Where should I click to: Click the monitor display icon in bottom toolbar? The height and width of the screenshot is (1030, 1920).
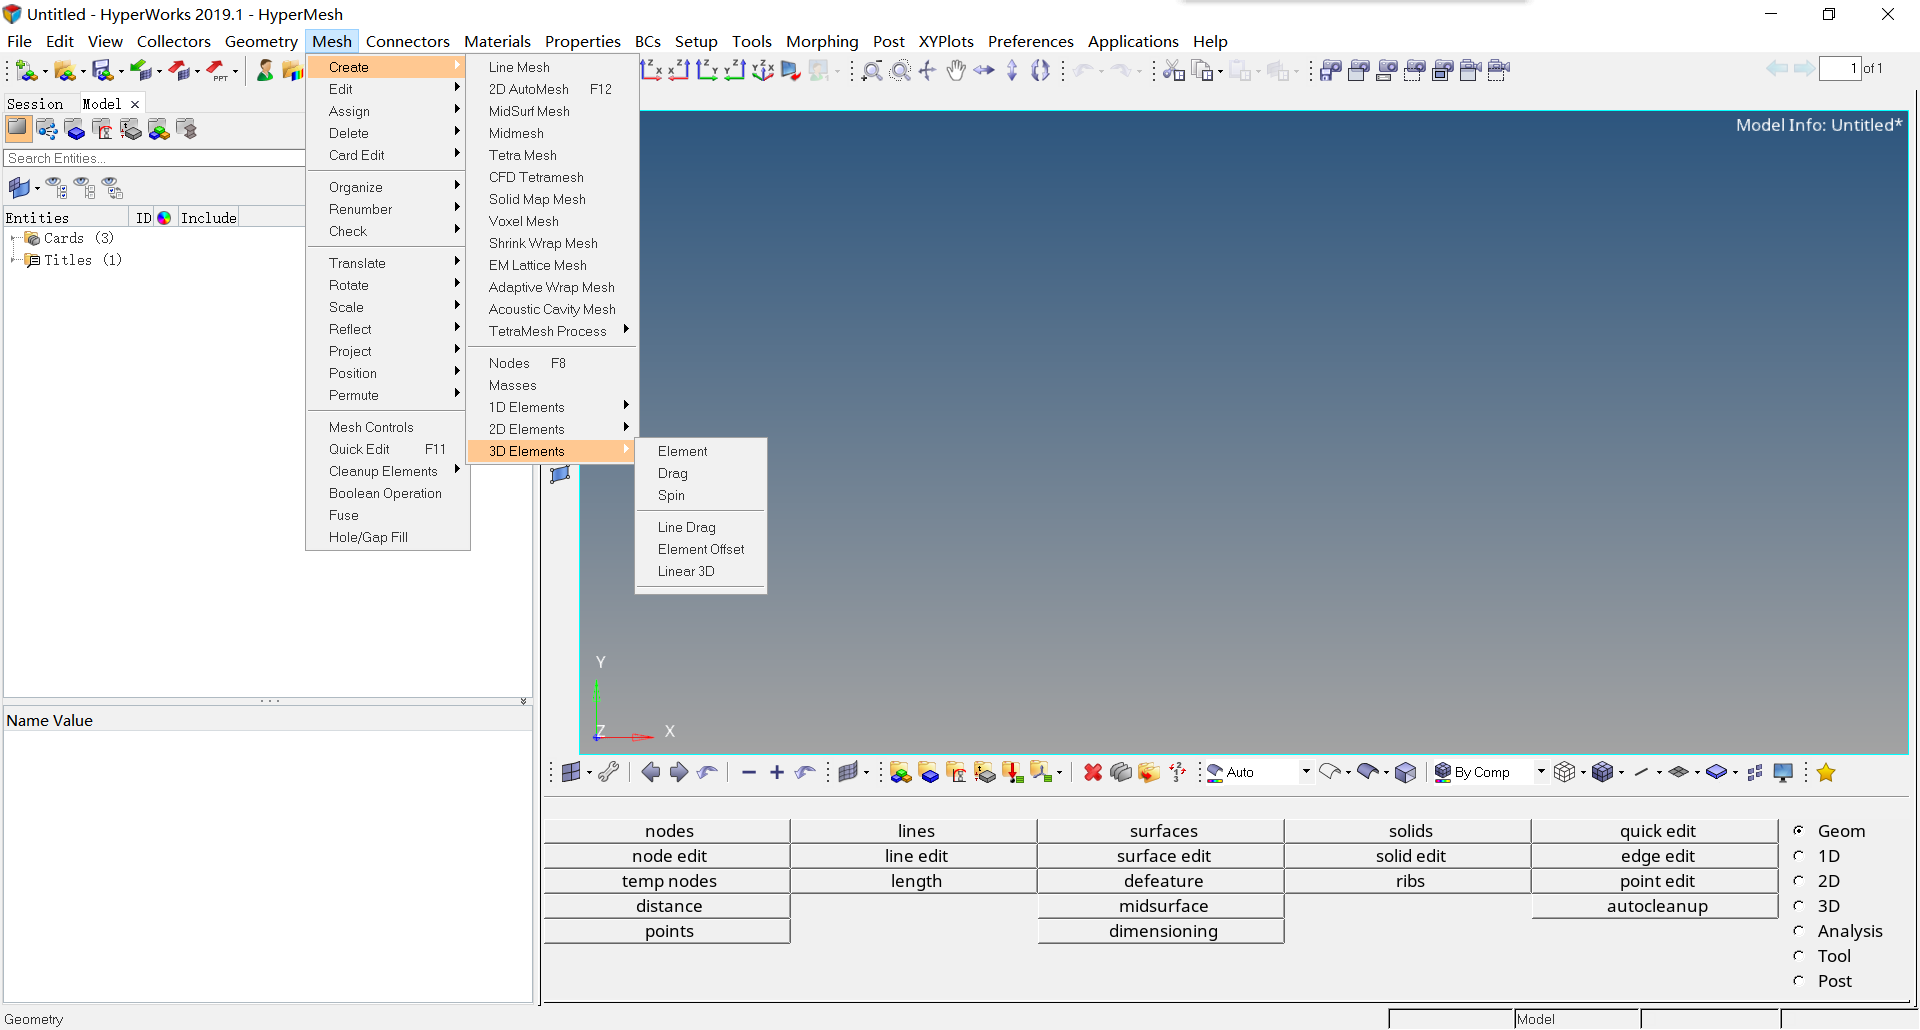[x=1783, y=772]
